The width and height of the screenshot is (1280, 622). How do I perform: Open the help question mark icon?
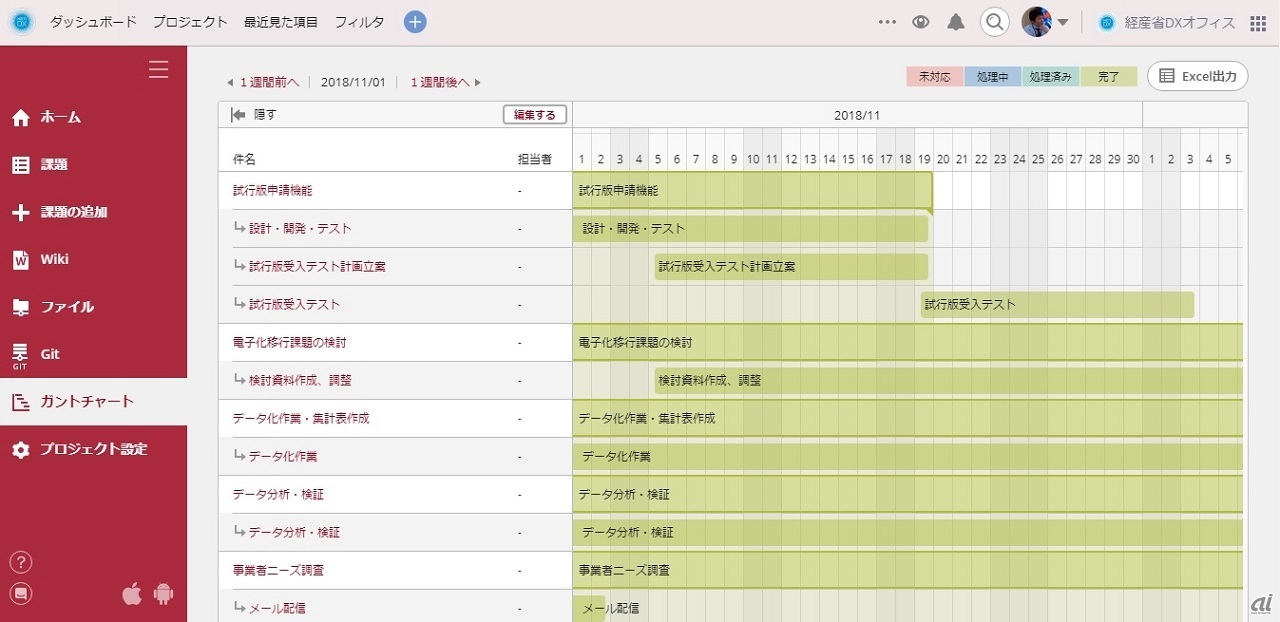pos(21,562)
